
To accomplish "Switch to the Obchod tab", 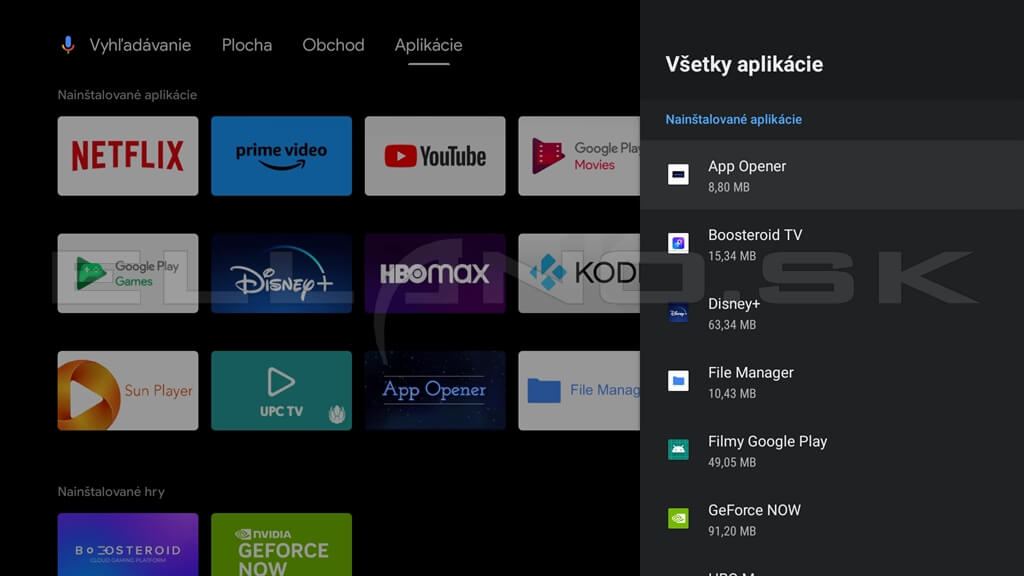I will point(333,45).
